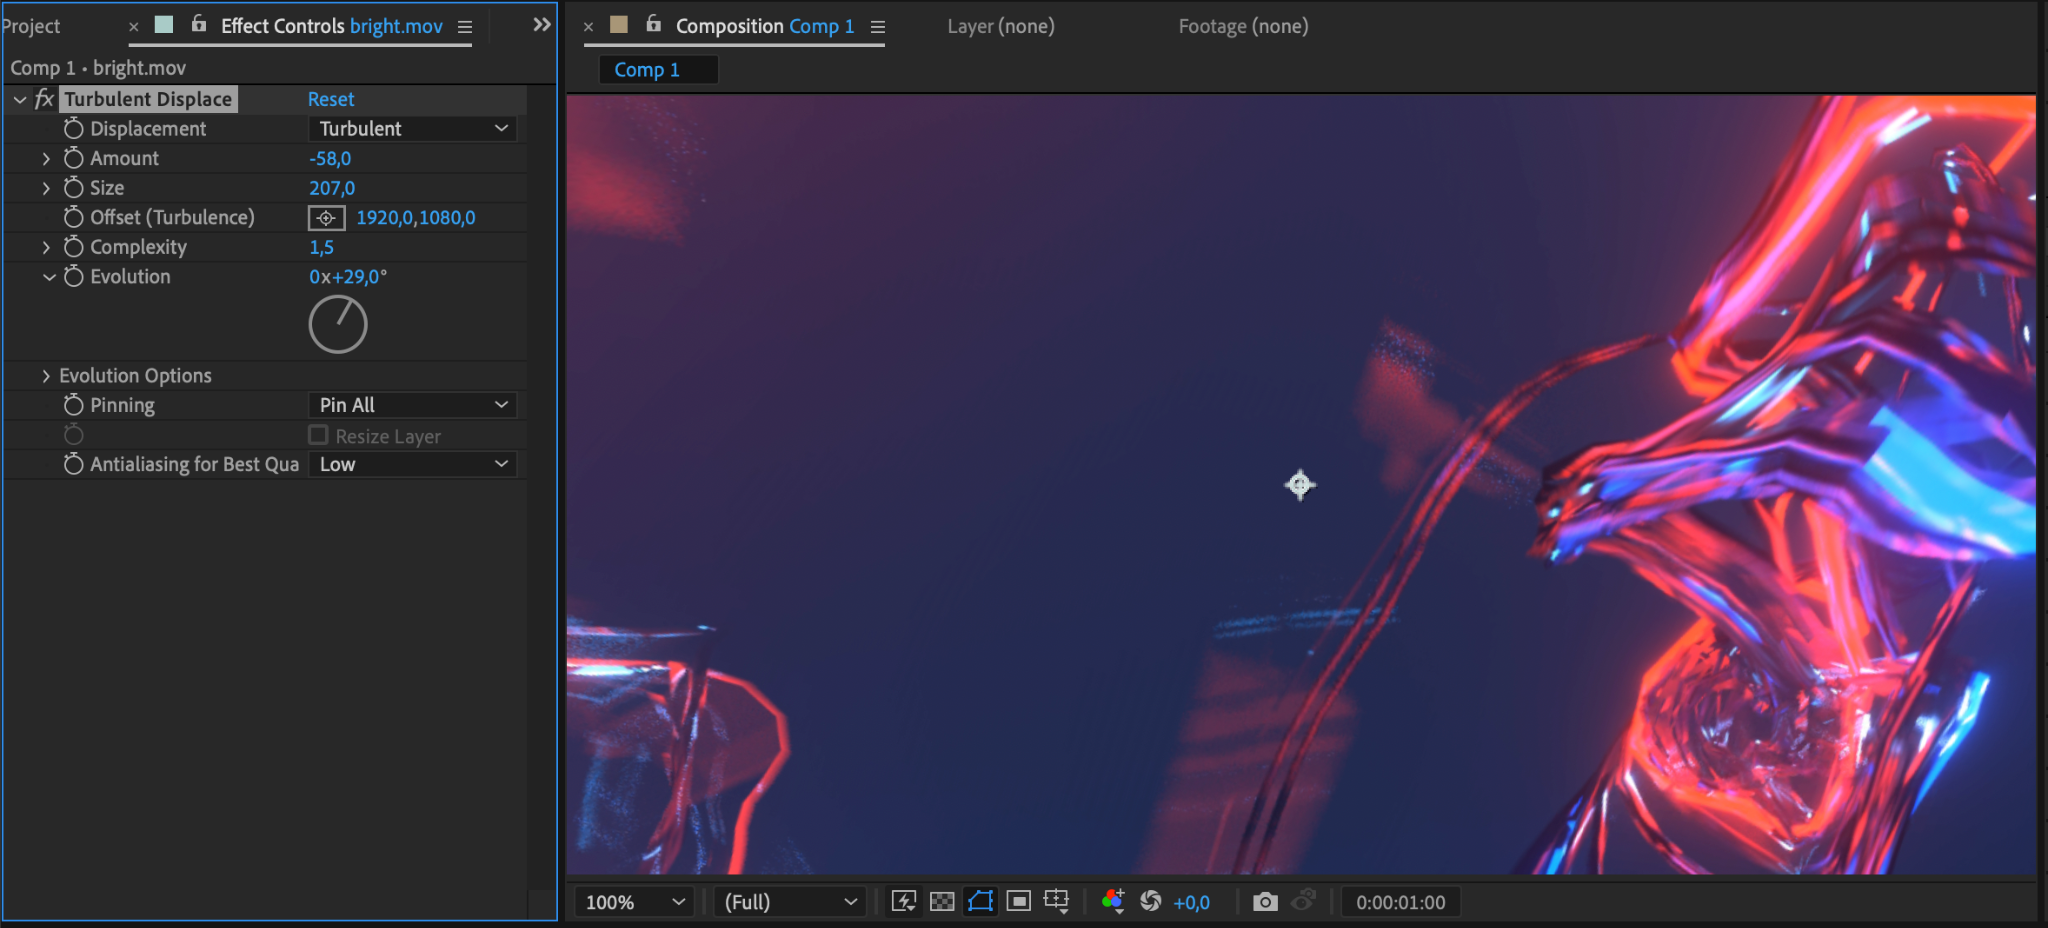Toggle the Turbulent Displace fx switch

pyautogui.click(x=44, y=99)
